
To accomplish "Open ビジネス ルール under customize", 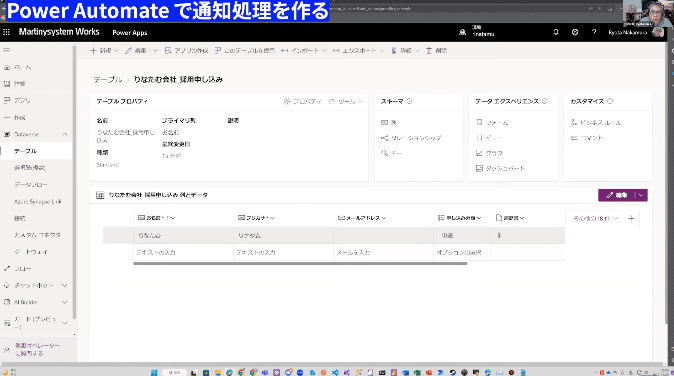I will 596,122.
